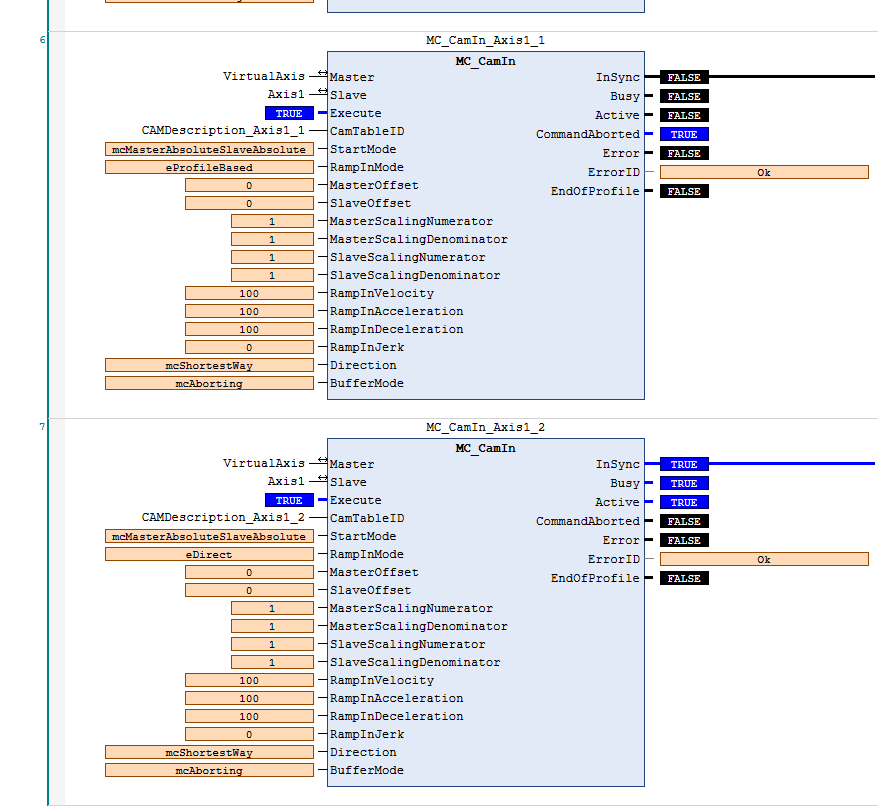The height and width of the screenshot is (806, 878).
Task: Select mcShortestWay Direction value in network 7
Action: (209, 752)
